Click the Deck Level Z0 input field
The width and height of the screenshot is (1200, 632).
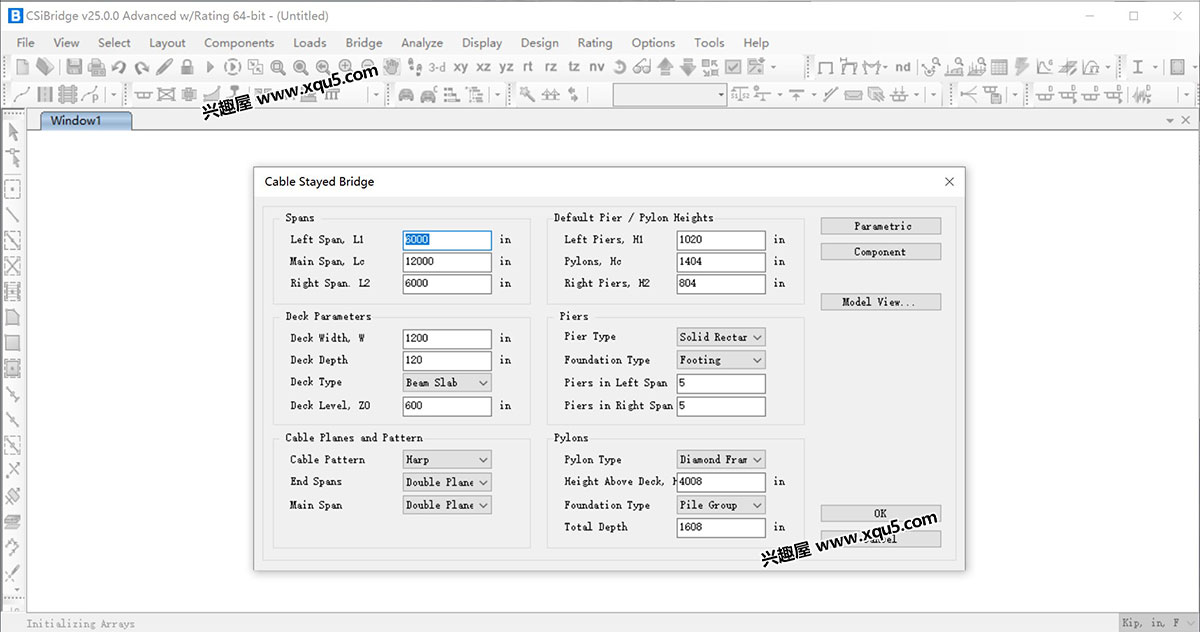(447, 406)
